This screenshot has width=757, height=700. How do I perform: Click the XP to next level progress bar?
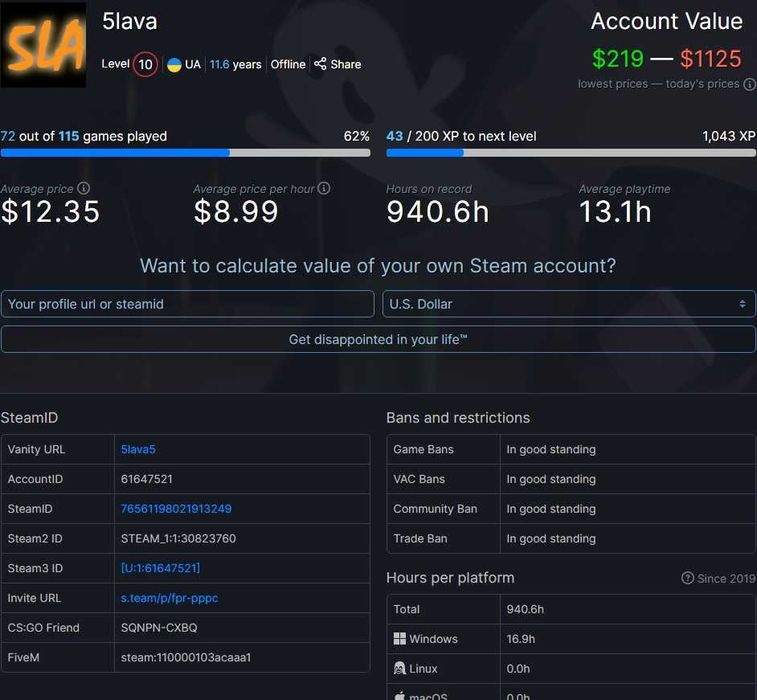coord(571,153)
